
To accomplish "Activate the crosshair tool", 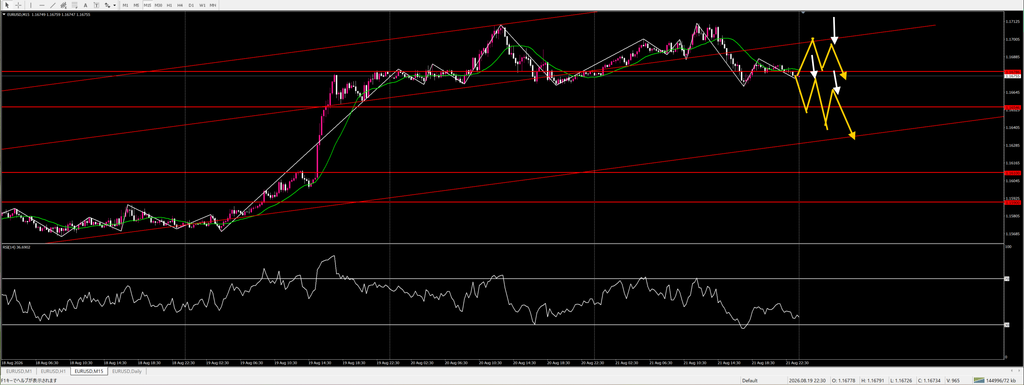I will [18, 5].
